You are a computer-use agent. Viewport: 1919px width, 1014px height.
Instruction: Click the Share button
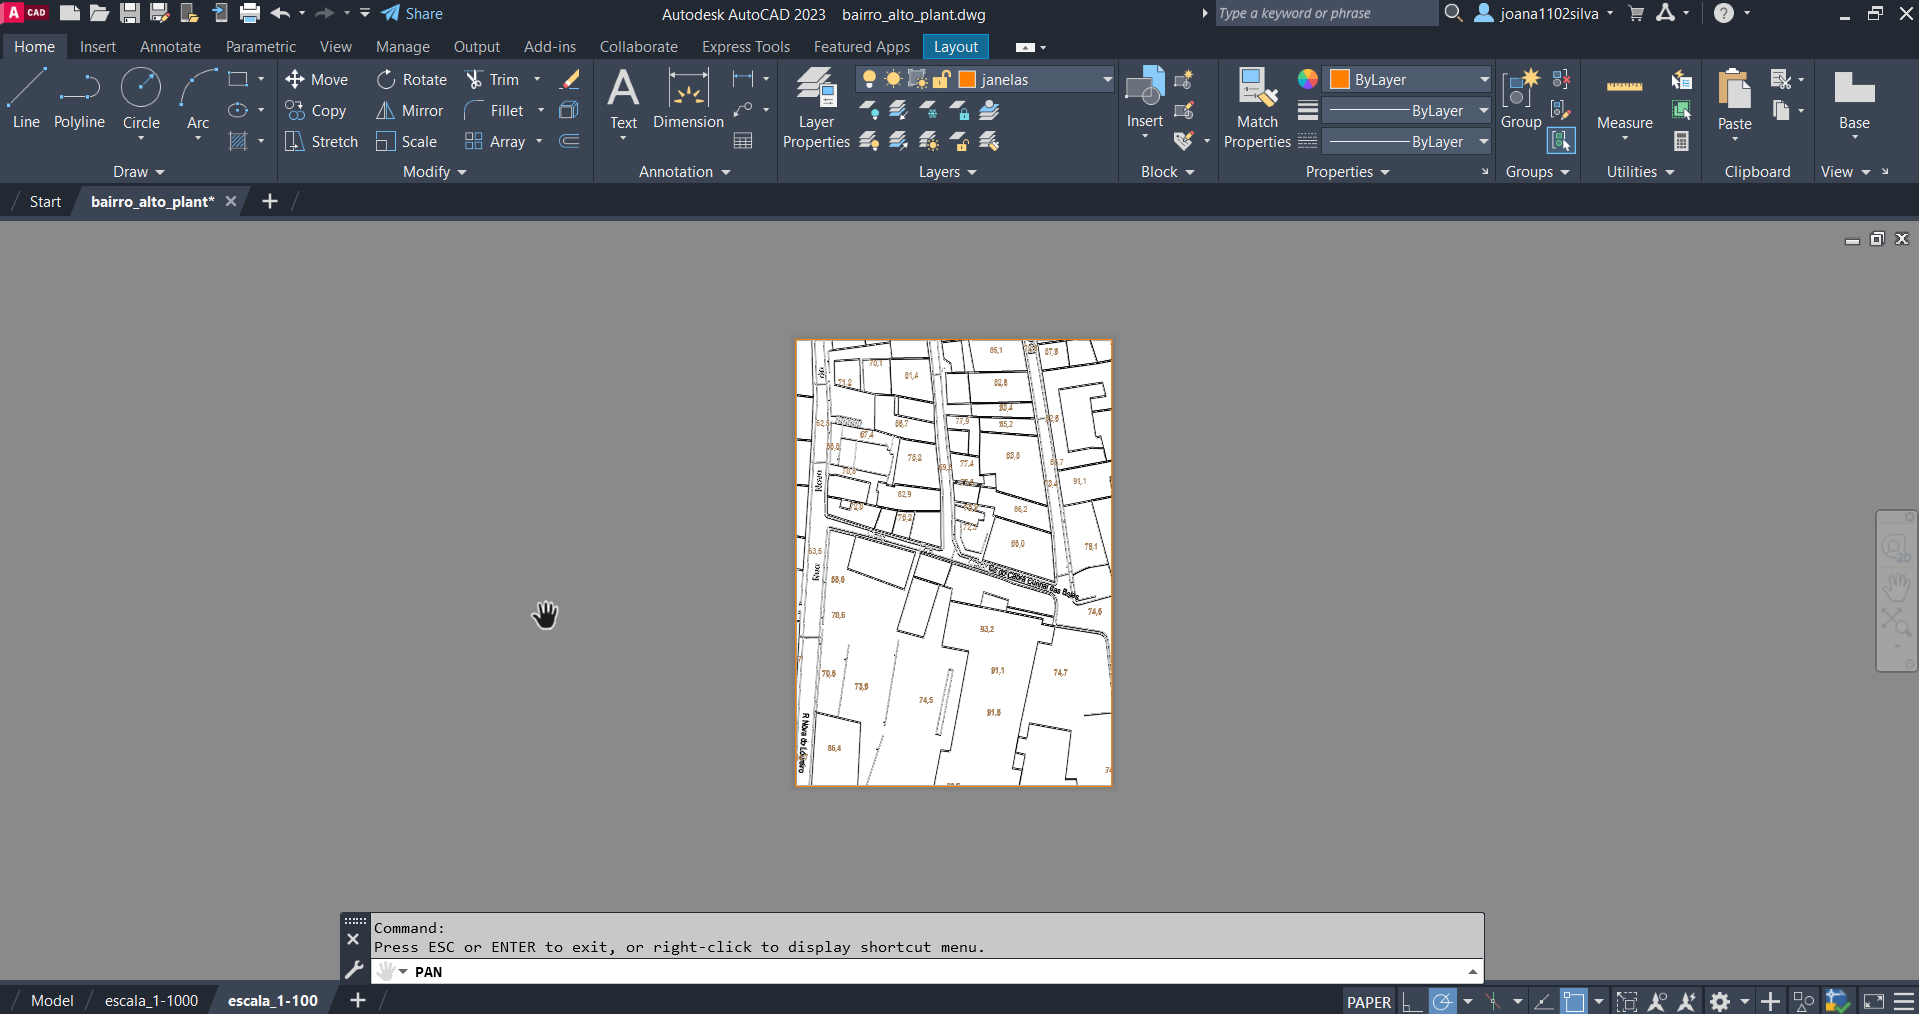click(412, 14)
